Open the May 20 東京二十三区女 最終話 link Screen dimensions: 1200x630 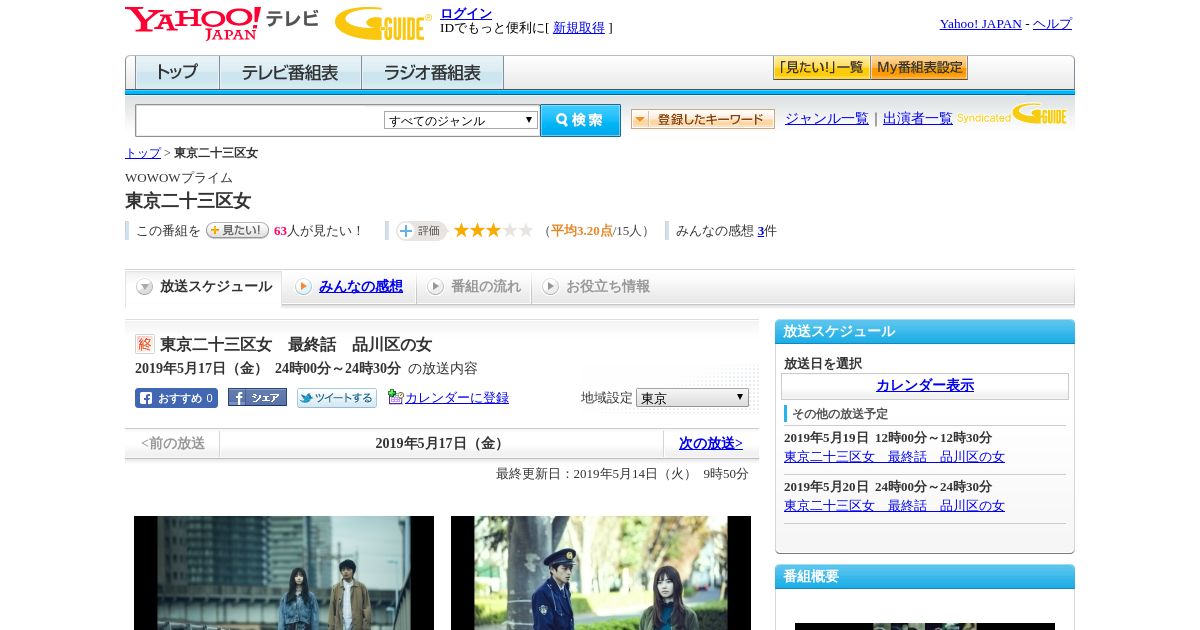coord(894,506)
